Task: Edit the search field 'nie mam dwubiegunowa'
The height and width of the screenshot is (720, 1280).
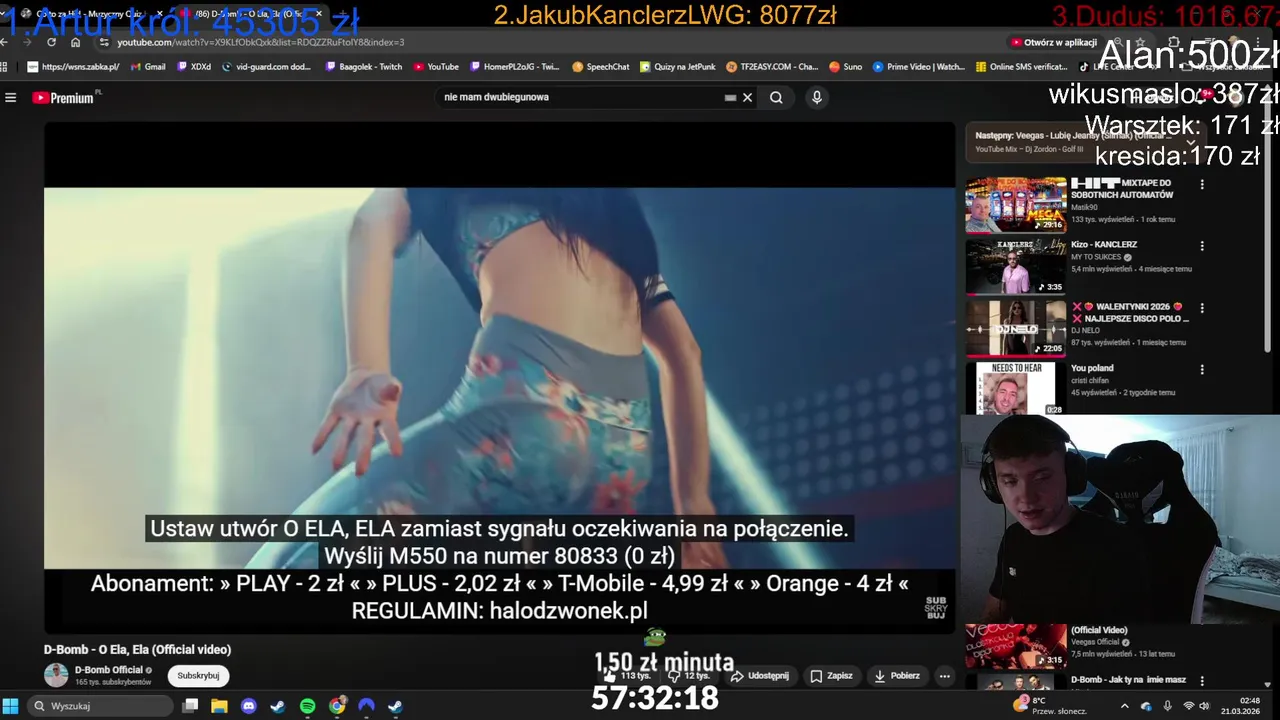Action: (580, 98)
